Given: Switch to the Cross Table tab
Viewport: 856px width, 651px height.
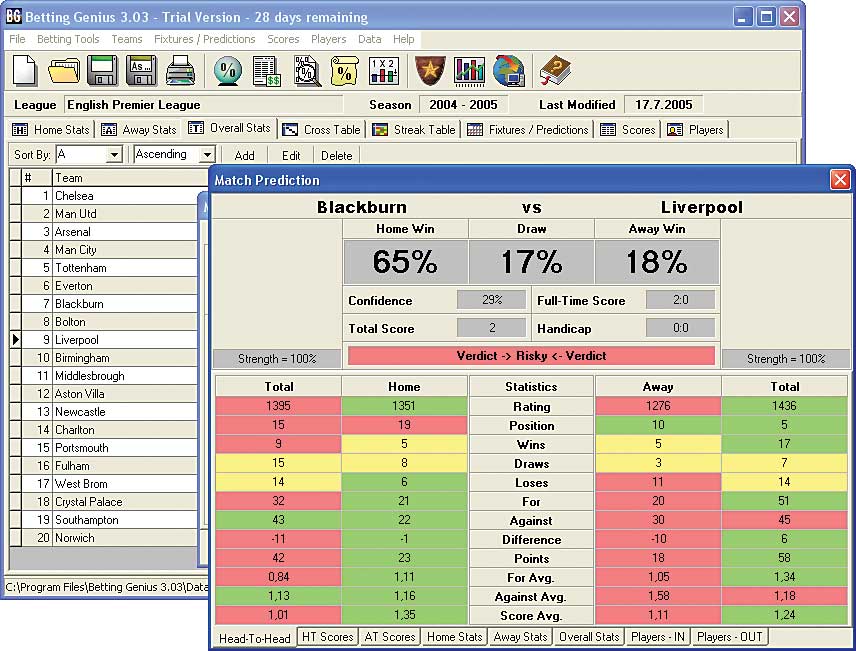Looking at the screenshot, I should 322,129.
